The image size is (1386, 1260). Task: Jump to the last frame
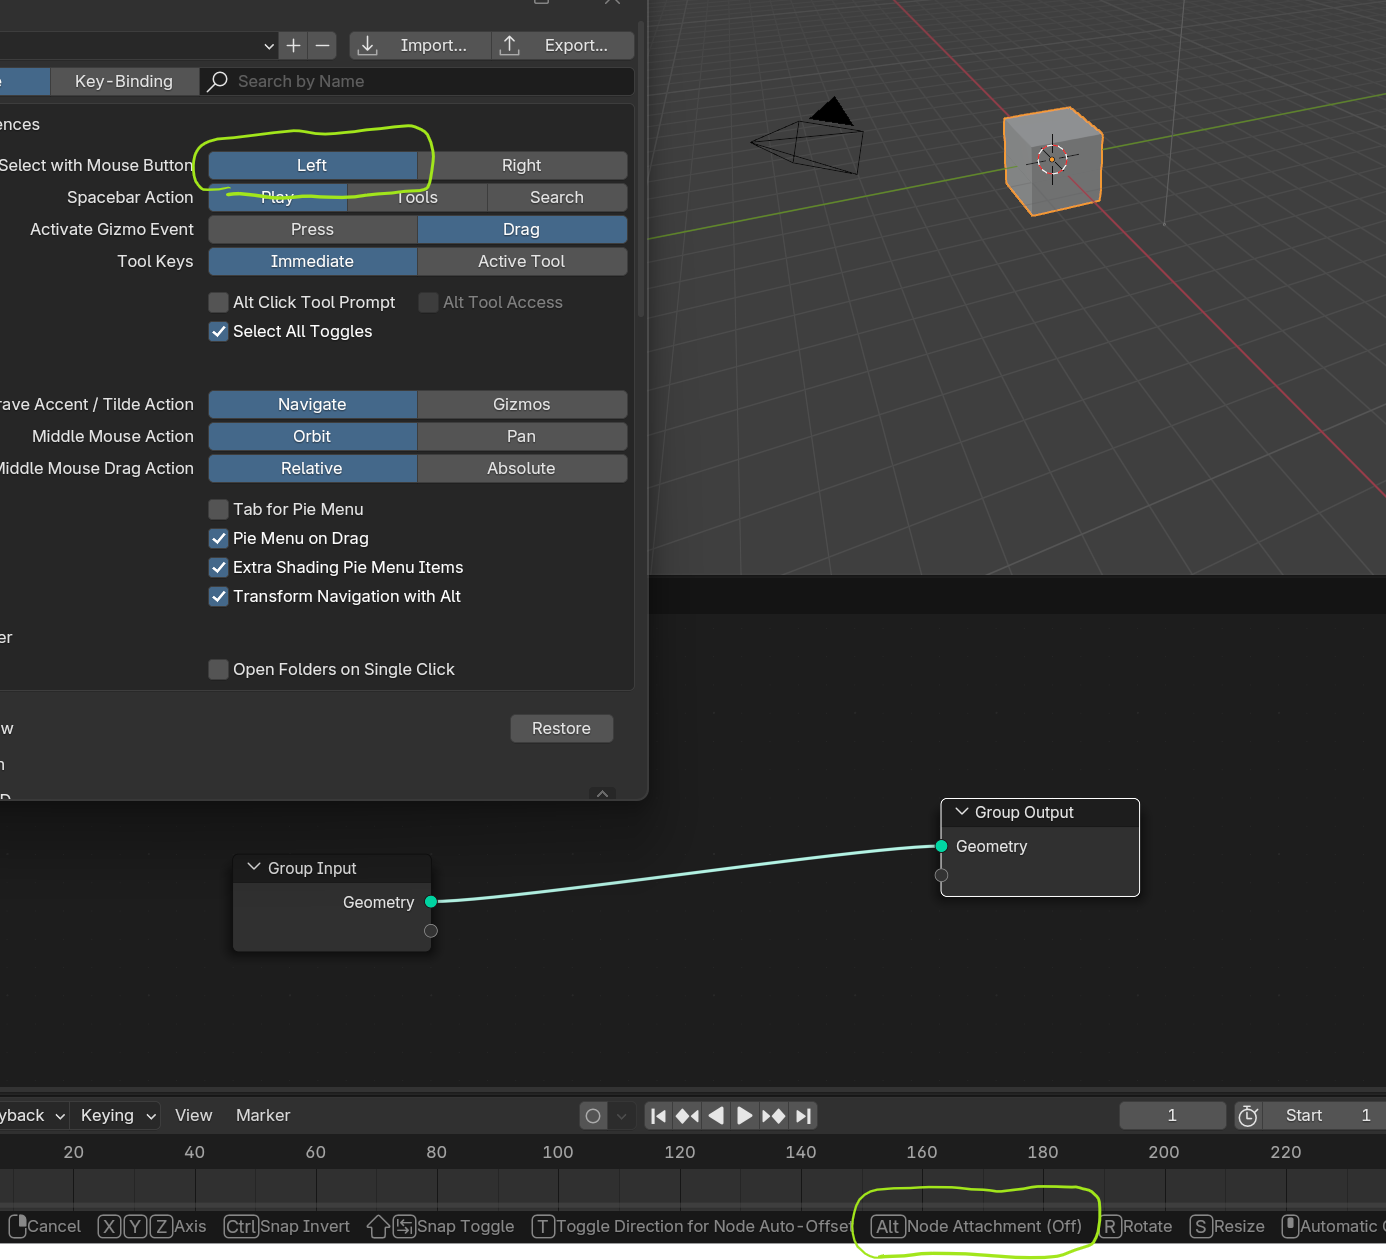[x=803, y=1116]
